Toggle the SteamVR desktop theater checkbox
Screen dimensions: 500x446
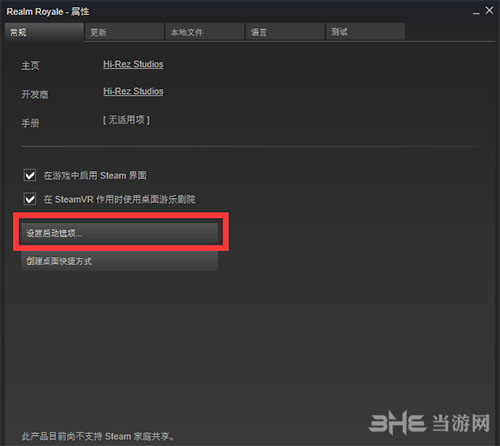tap(30, 199)
